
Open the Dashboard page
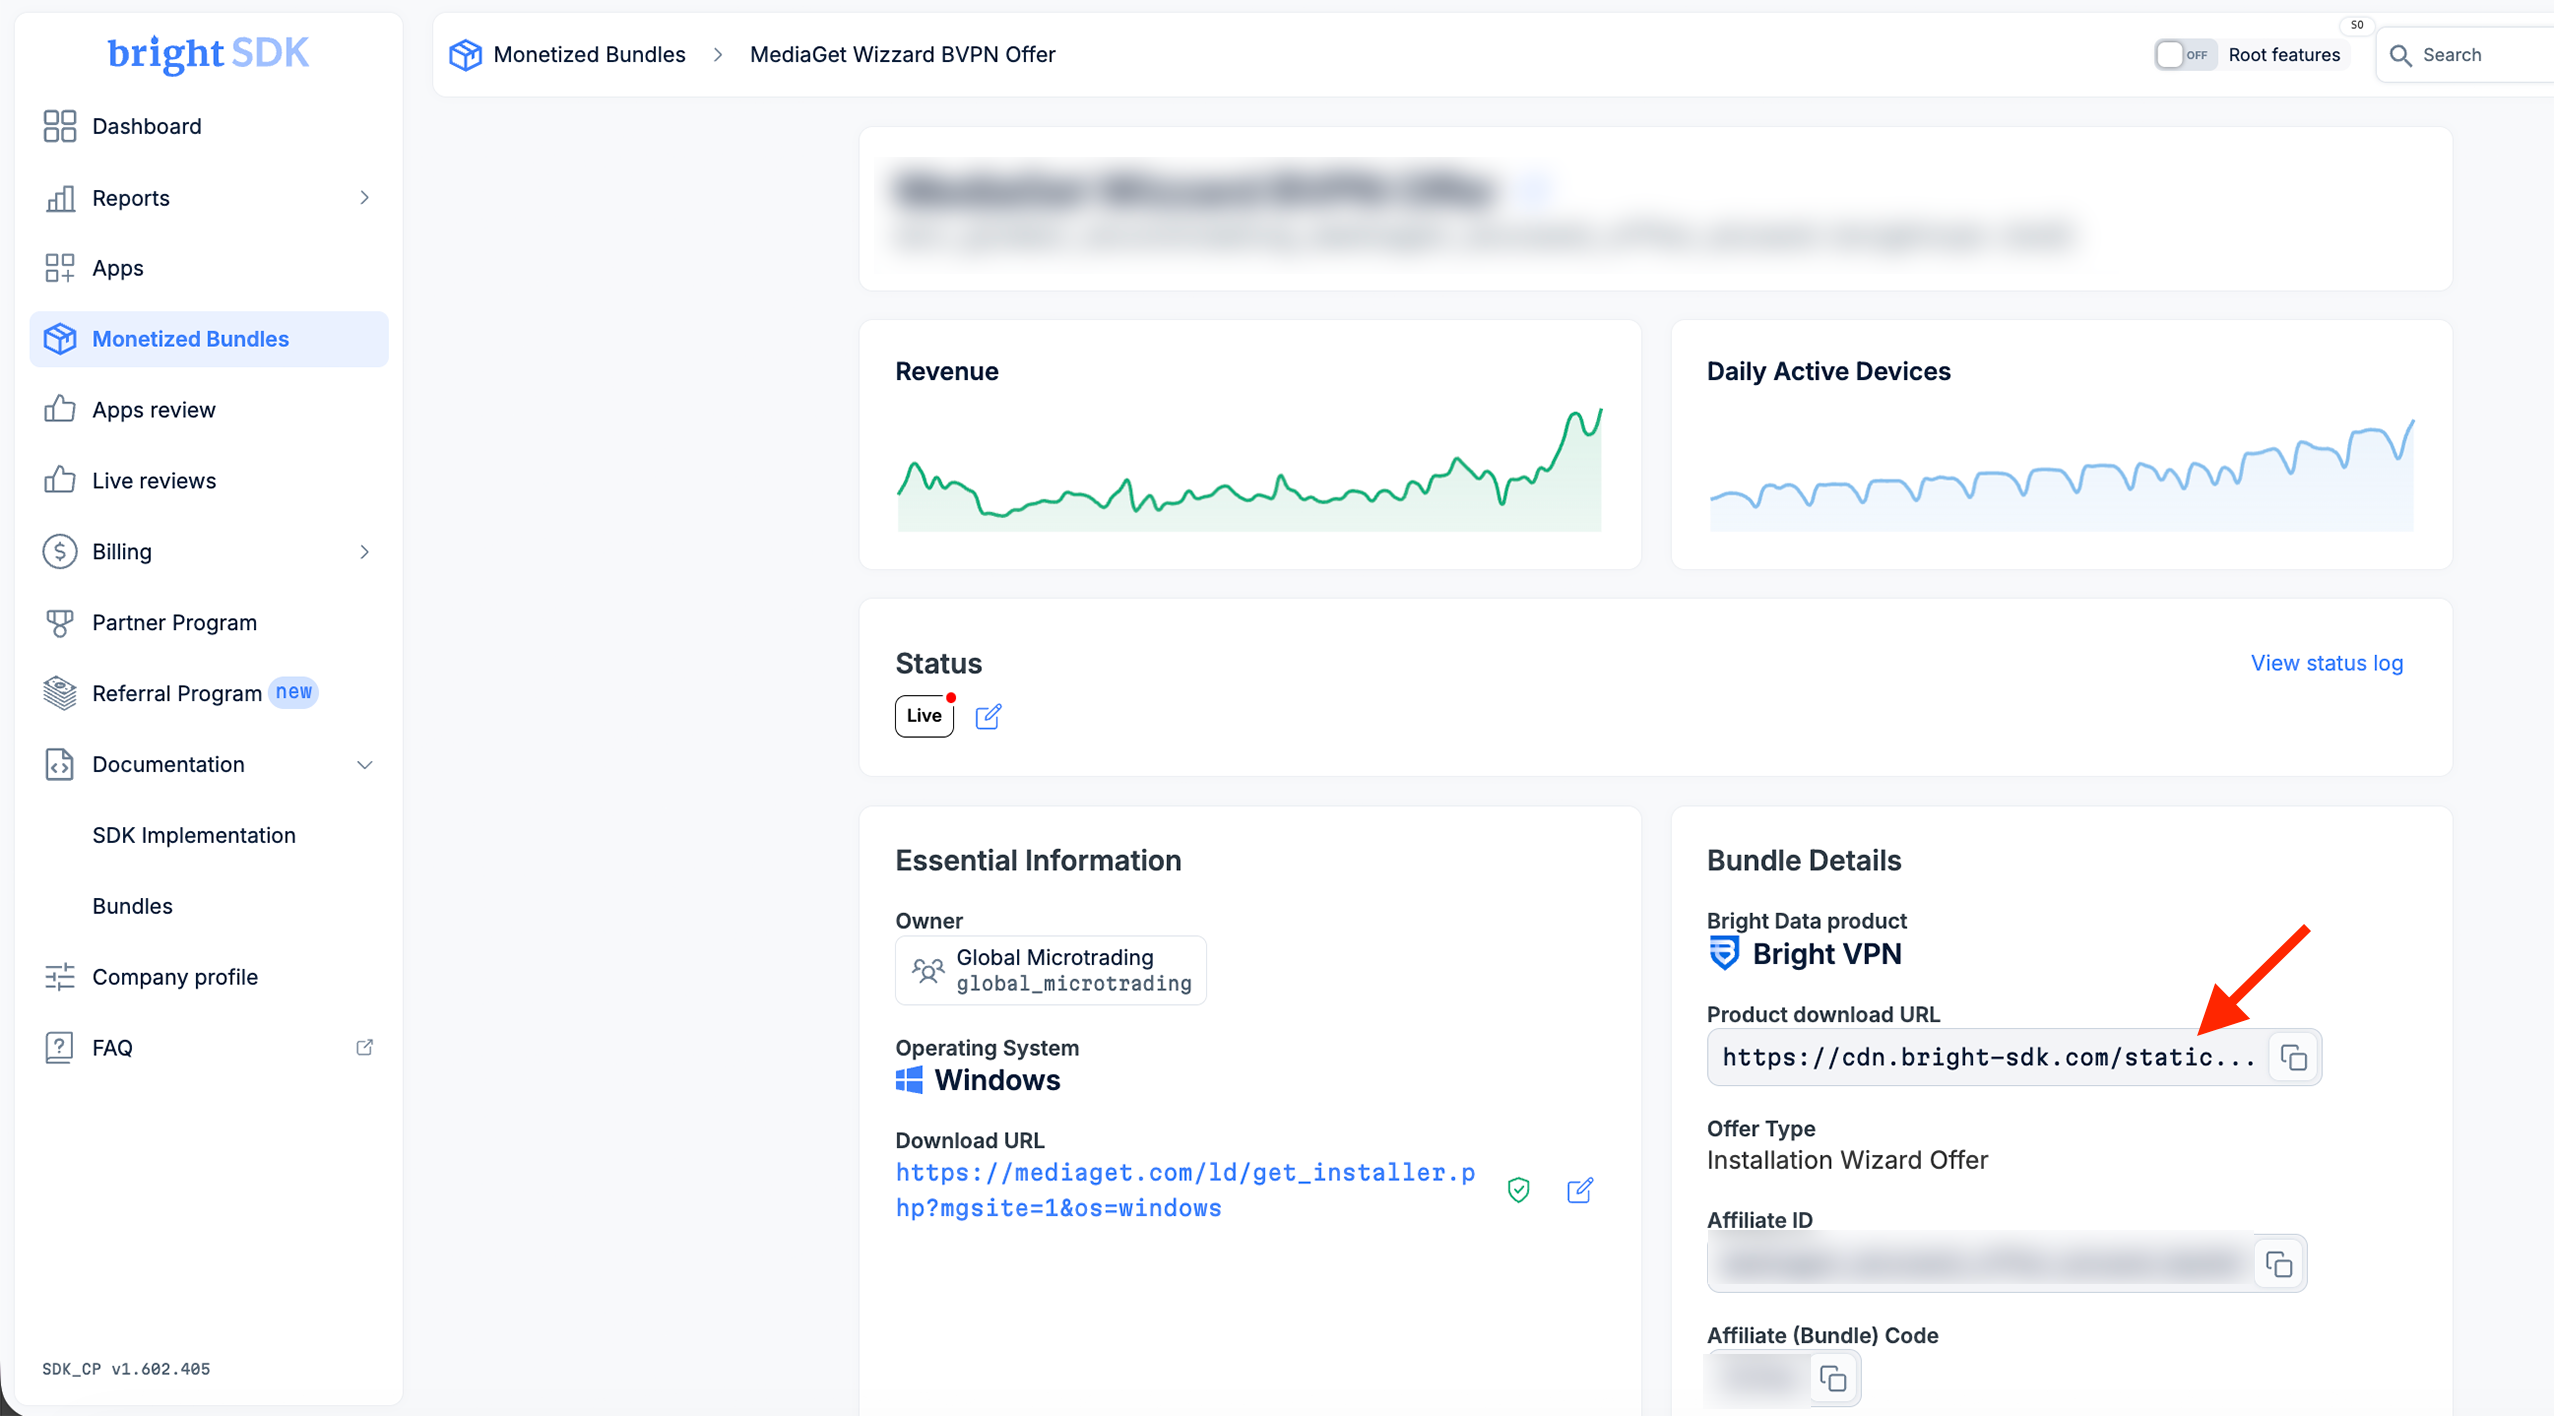(x=146, y=126)
